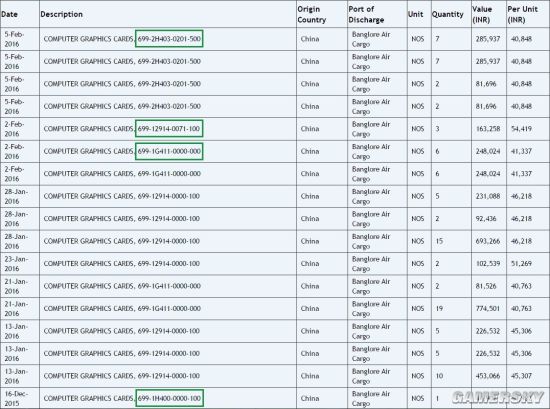The image size is (550, 409).
Task: Click the Value (INR) column header
Action: (x=482, y=14)
